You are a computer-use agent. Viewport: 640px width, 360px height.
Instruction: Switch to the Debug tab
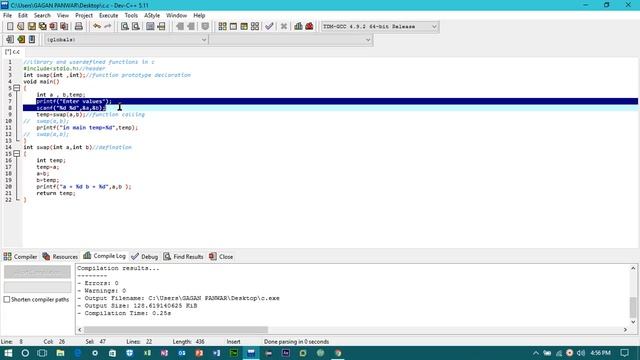pos(144,257)
